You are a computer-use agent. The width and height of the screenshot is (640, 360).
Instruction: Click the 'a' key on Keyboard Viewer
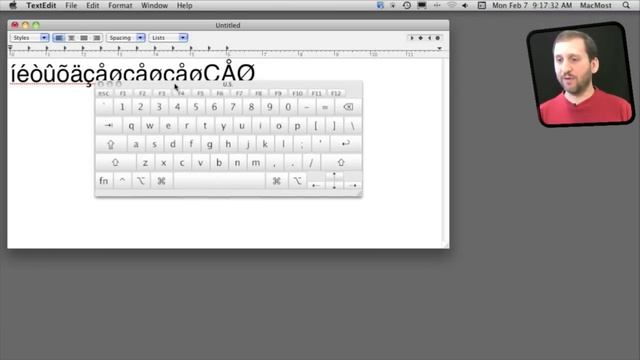pos(136,144)
